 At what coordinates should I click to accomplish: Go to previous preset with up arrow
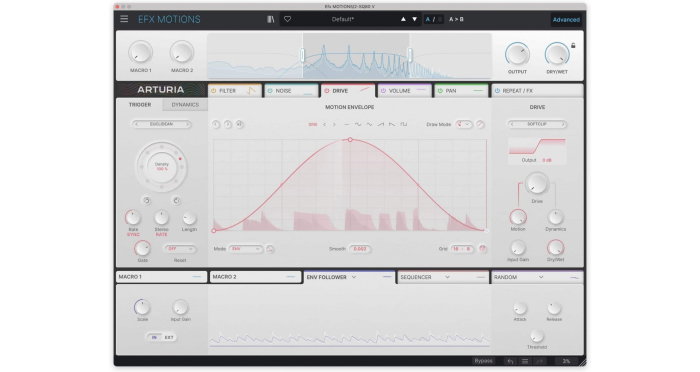pyautogui.click(x=403, y=19)
